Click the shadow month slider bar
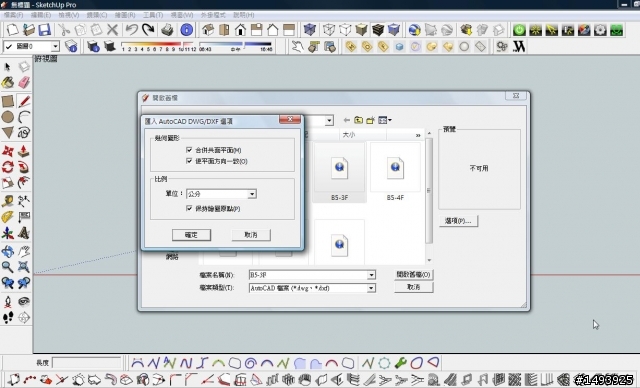This screenshot has height=388, width=640. point(158,44)
